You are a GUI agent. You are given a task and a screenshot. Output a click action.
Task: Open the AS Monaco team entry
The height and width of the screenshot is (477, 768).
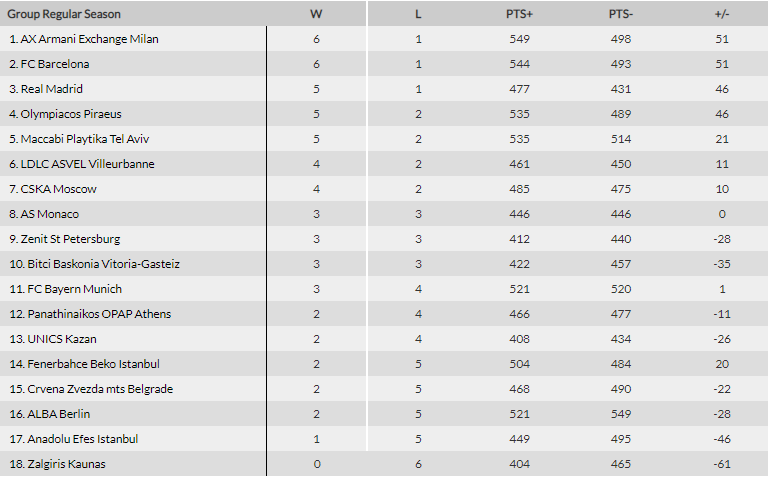pos(44,214)
